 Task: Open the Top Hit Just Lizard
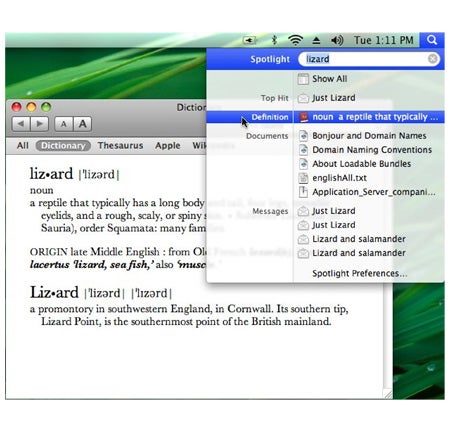333,98
